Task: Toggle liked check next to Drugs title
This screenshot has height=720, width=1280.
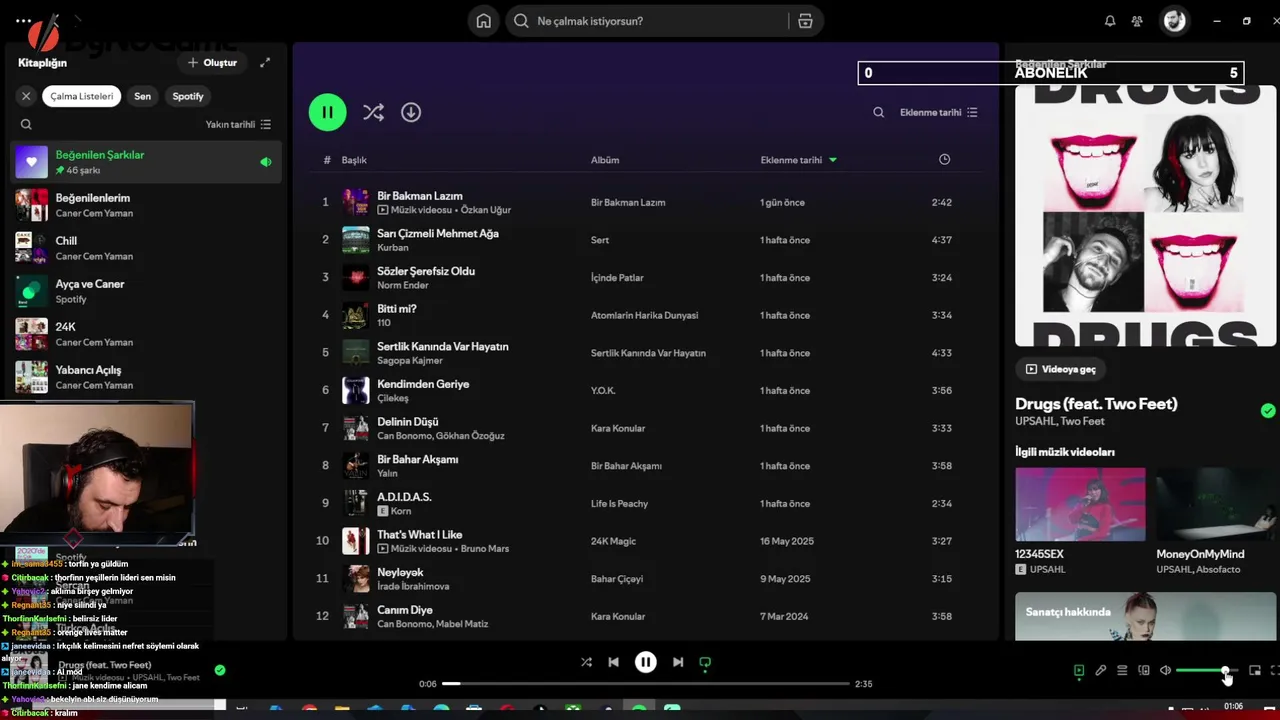Action: tap(1268, 411)
